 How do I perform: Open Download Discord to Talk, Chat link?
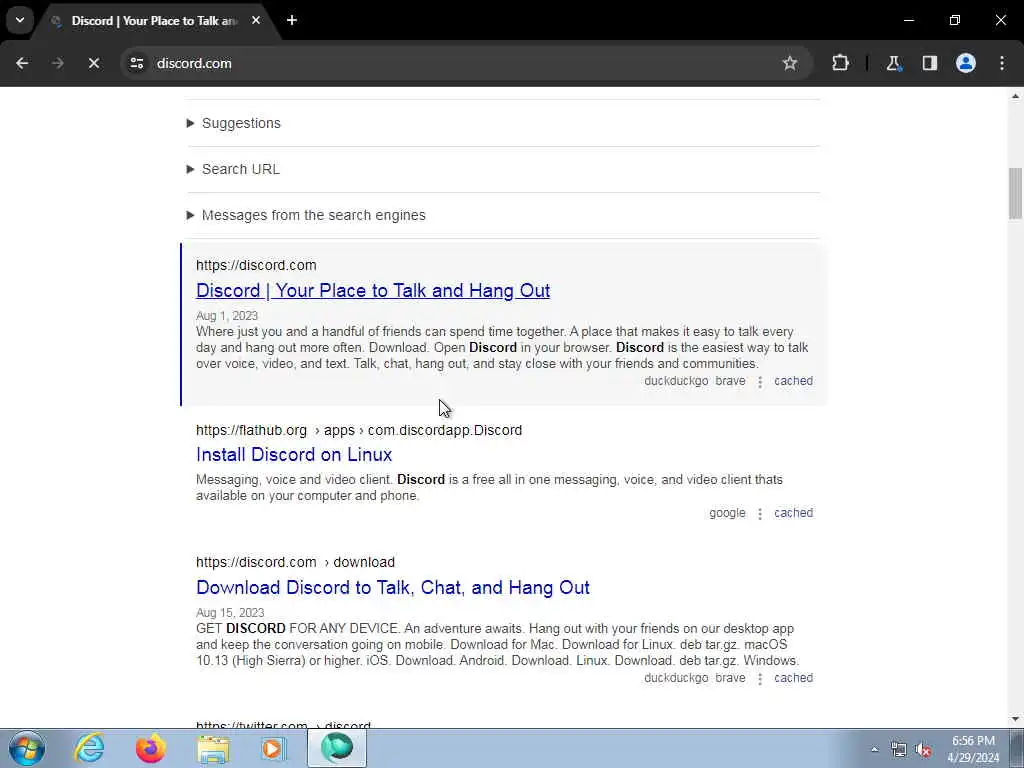point(392,587)
